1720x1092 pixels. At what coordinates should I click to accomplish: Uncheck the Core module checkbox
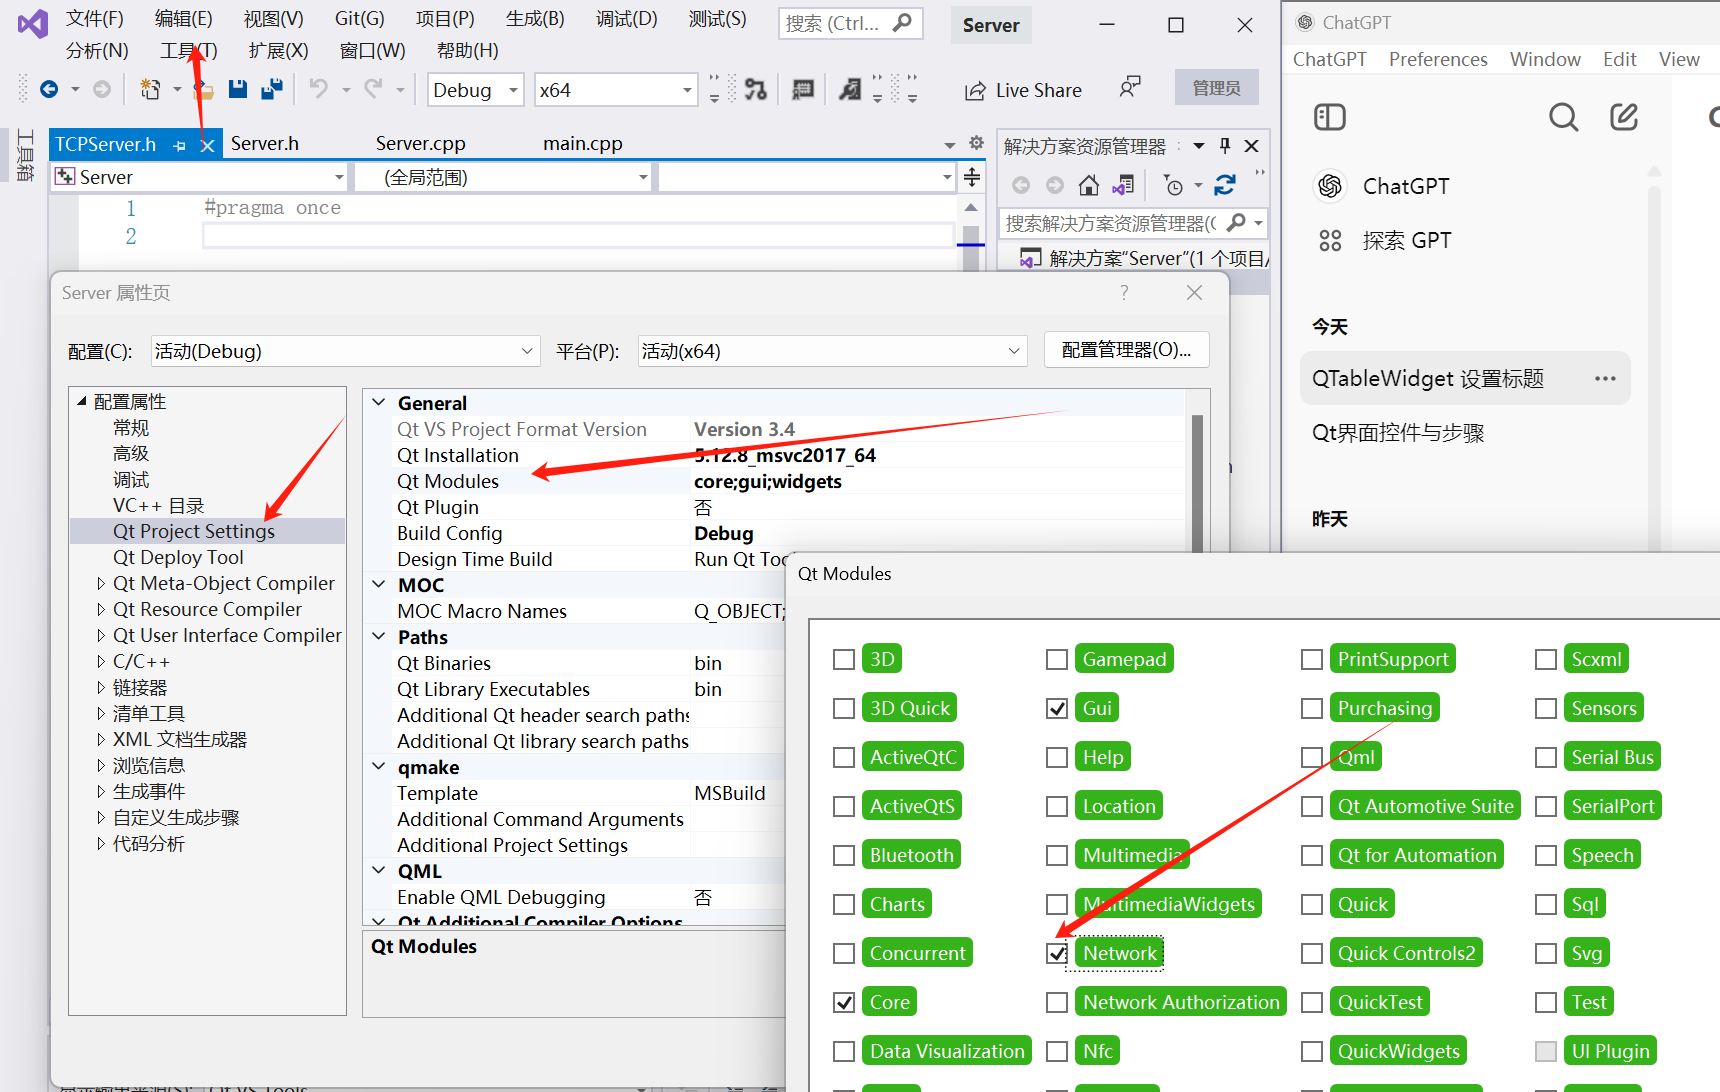point(844,1003)
